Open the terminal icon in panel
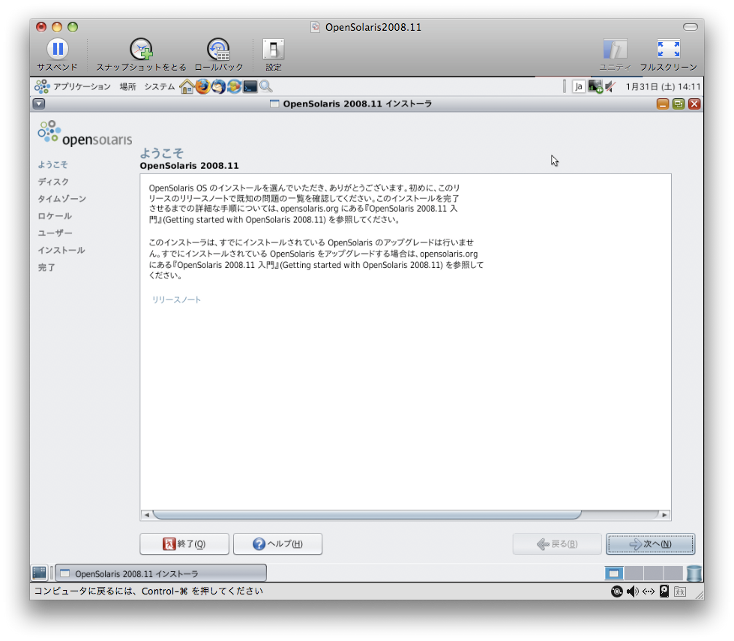Image resolution: width=734 pixels, height=641 pixels. (250, 87)
